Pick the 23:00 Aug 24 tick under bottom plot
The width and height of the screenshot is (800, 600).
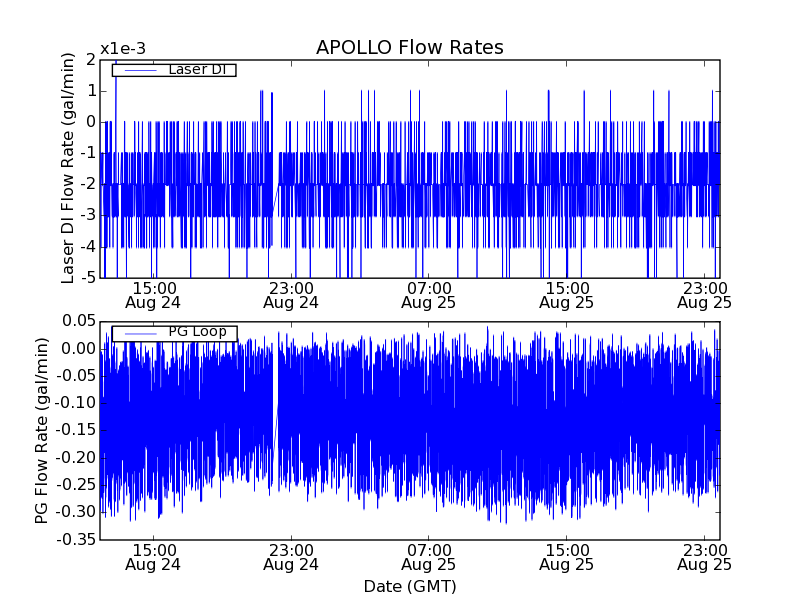point(291,557)
